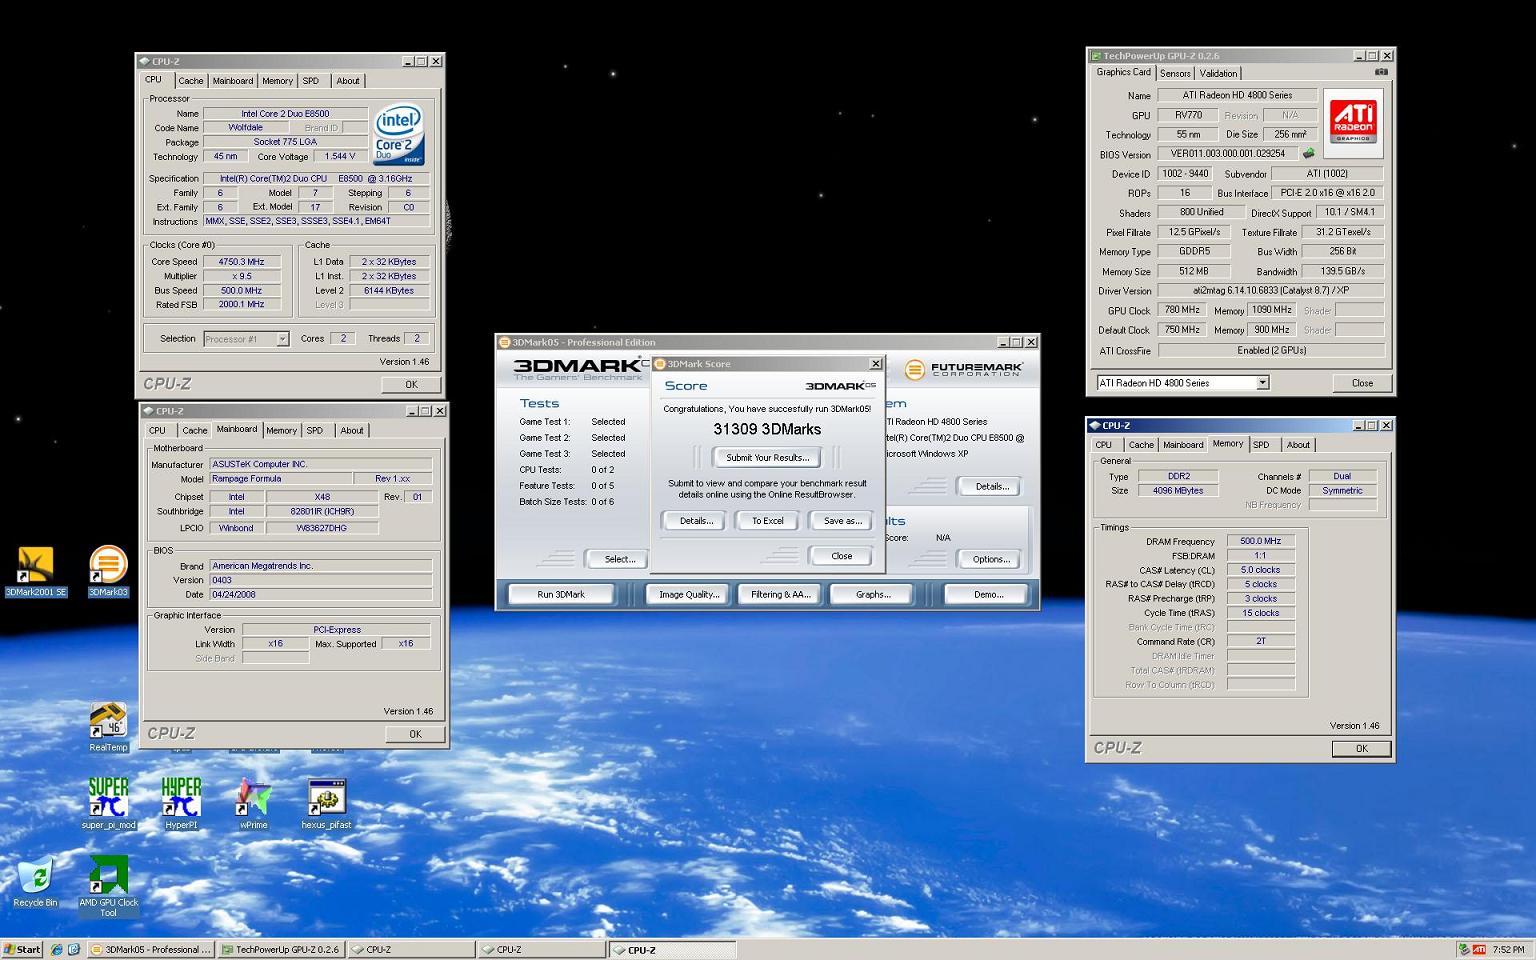Open the 3DMark03 desktop shortcut
This screenshot has height=960, width=1536.
pyautogui.click(x=108, y=571)
